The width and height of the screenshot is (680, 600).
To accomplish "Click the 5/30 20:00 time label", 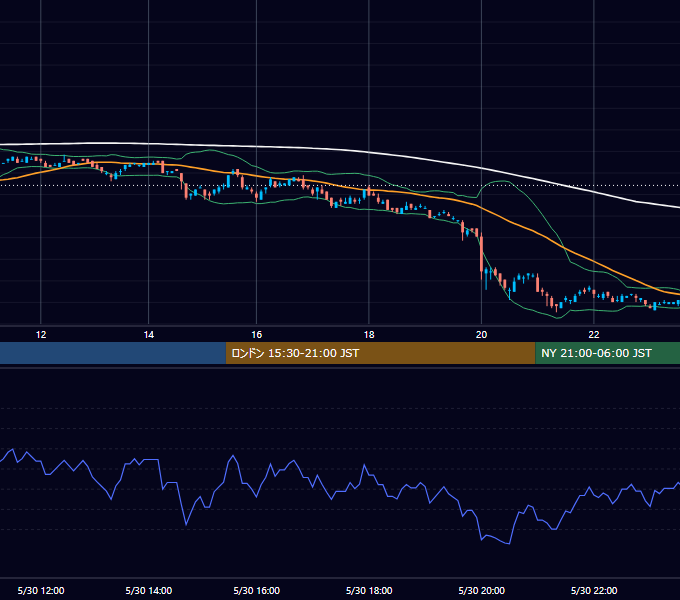I will point(481,590).
